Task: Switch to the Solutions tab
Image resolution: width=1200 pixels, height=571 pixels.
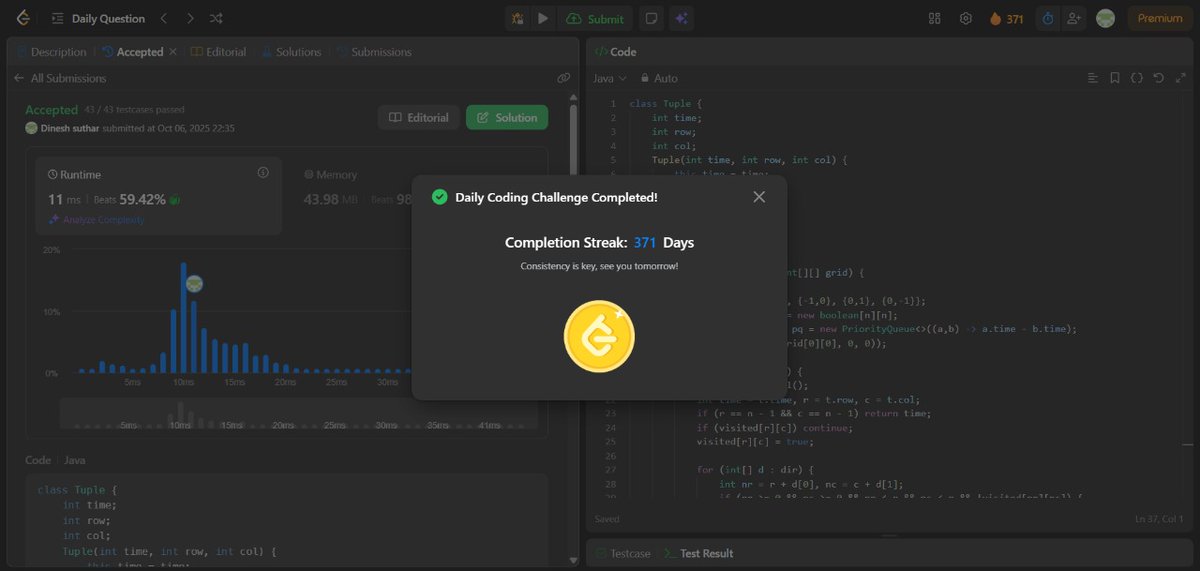Action: click(x=291, y=52)
